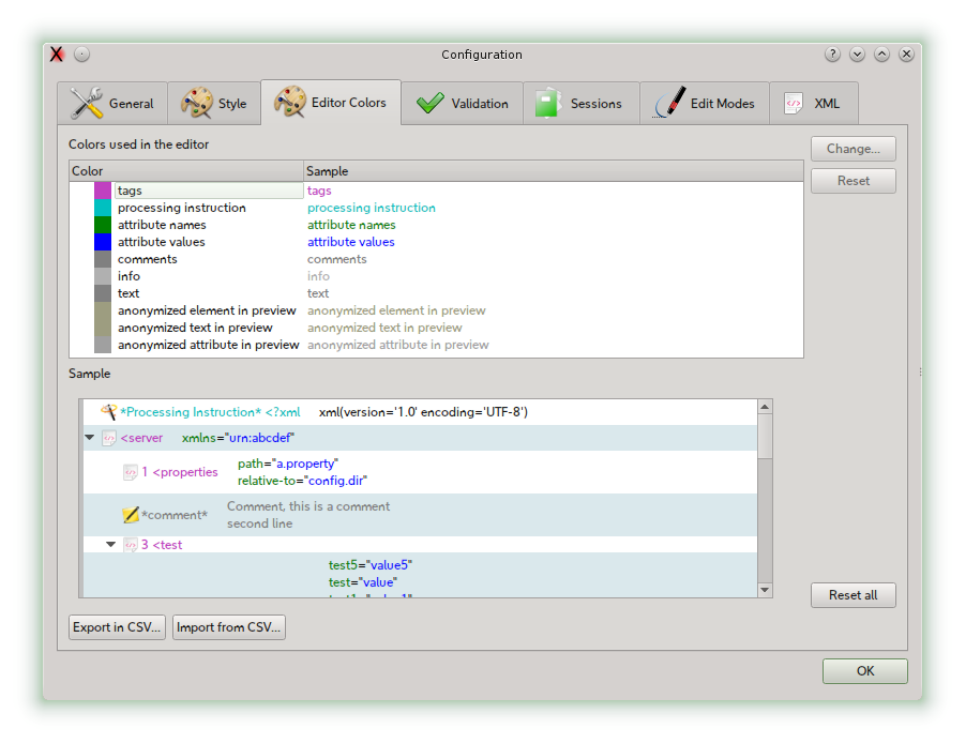Click the anonymized text in preview swatch
This screenshot has height=743, width=965.
(103, 328)
